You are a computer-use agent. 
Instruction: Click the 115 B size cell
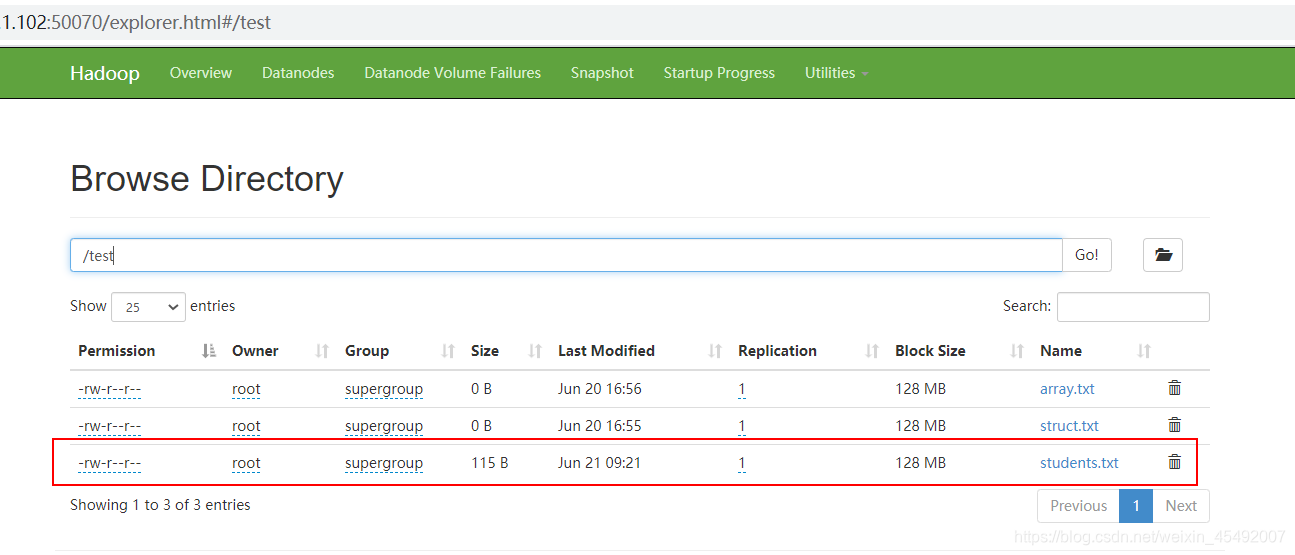coord(490,463)
